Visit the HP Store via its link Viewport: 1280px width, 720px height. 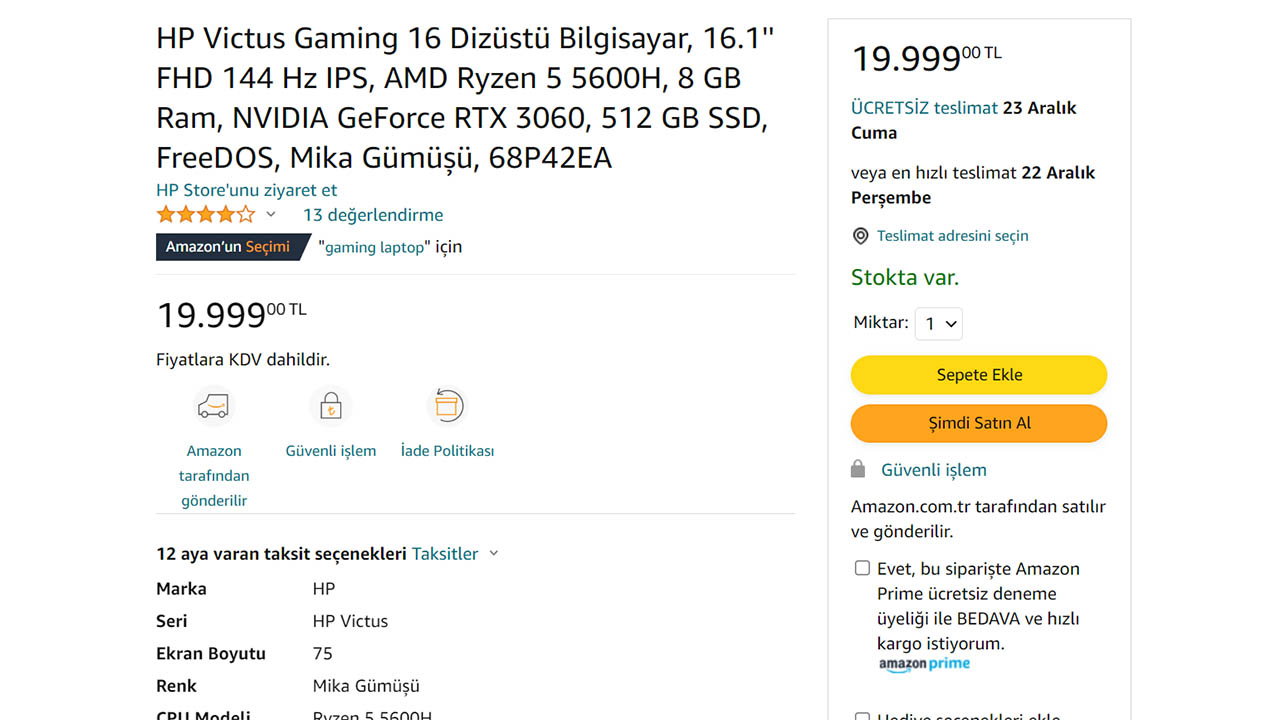point(246,189)
